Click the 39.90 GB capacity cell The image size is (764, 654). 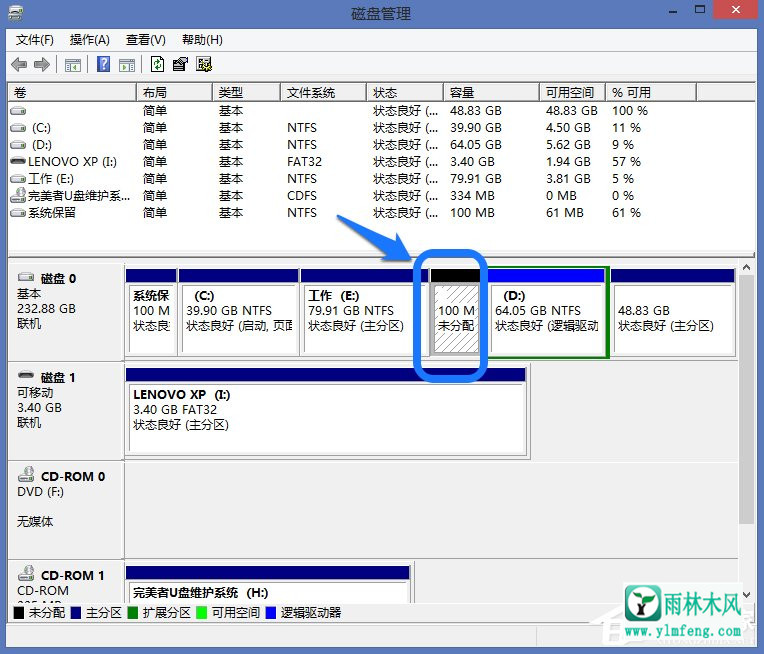tap(476, 128)
